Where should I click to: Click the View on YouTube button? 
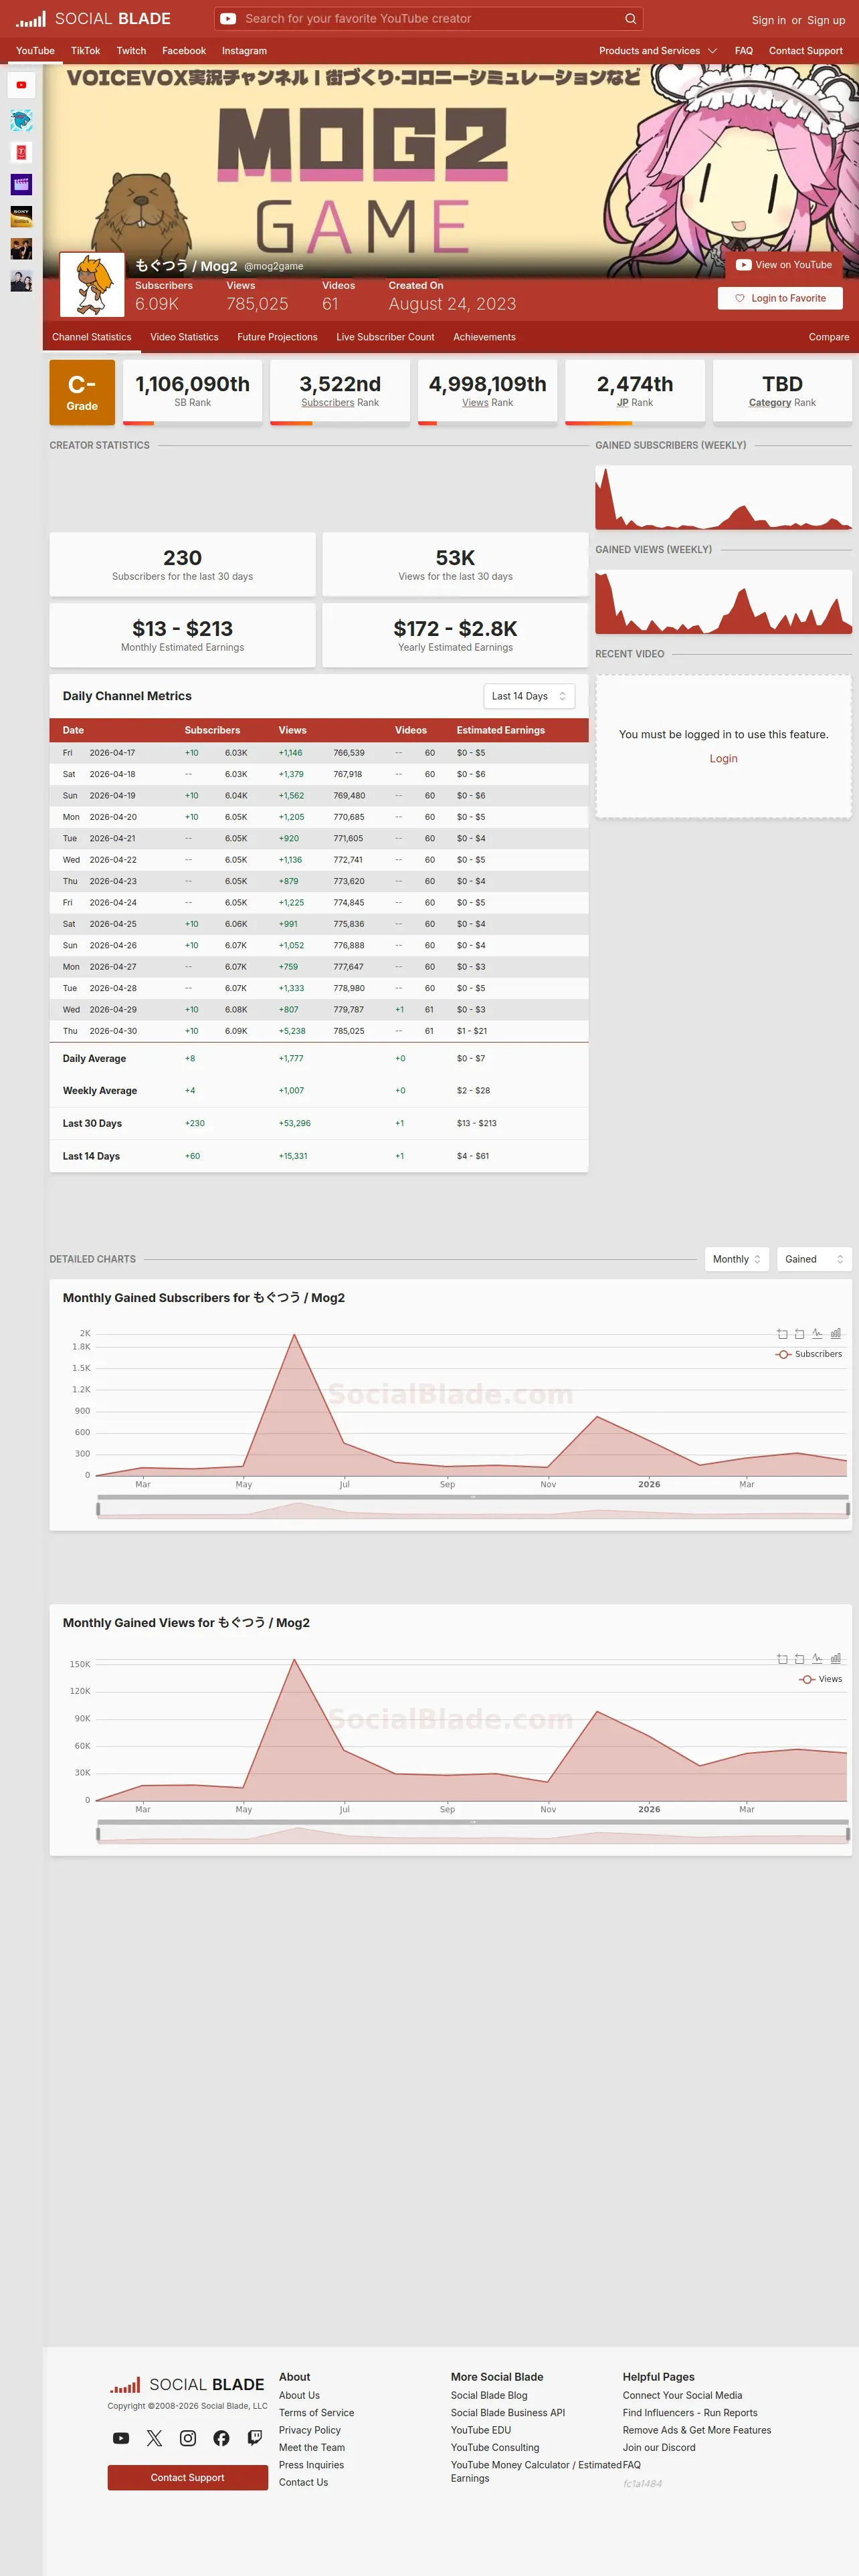784,265
